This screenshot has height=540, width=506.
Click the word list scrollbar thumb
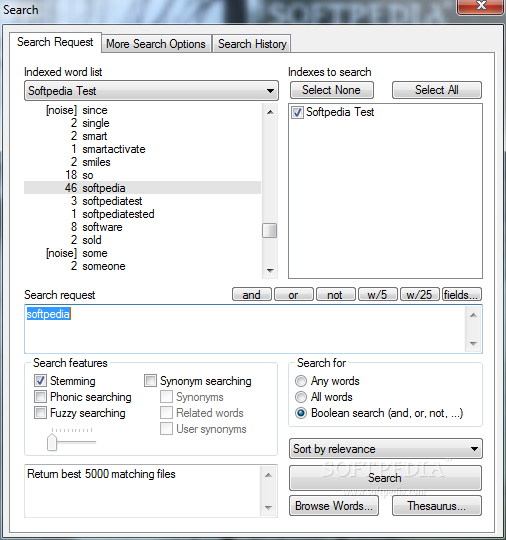click(269, 230)
